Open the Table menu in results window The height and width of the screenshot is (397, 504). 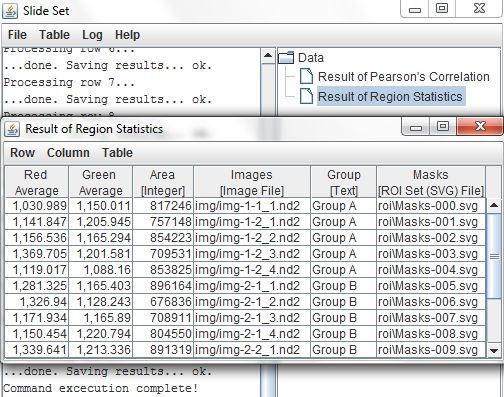point(117,153)
